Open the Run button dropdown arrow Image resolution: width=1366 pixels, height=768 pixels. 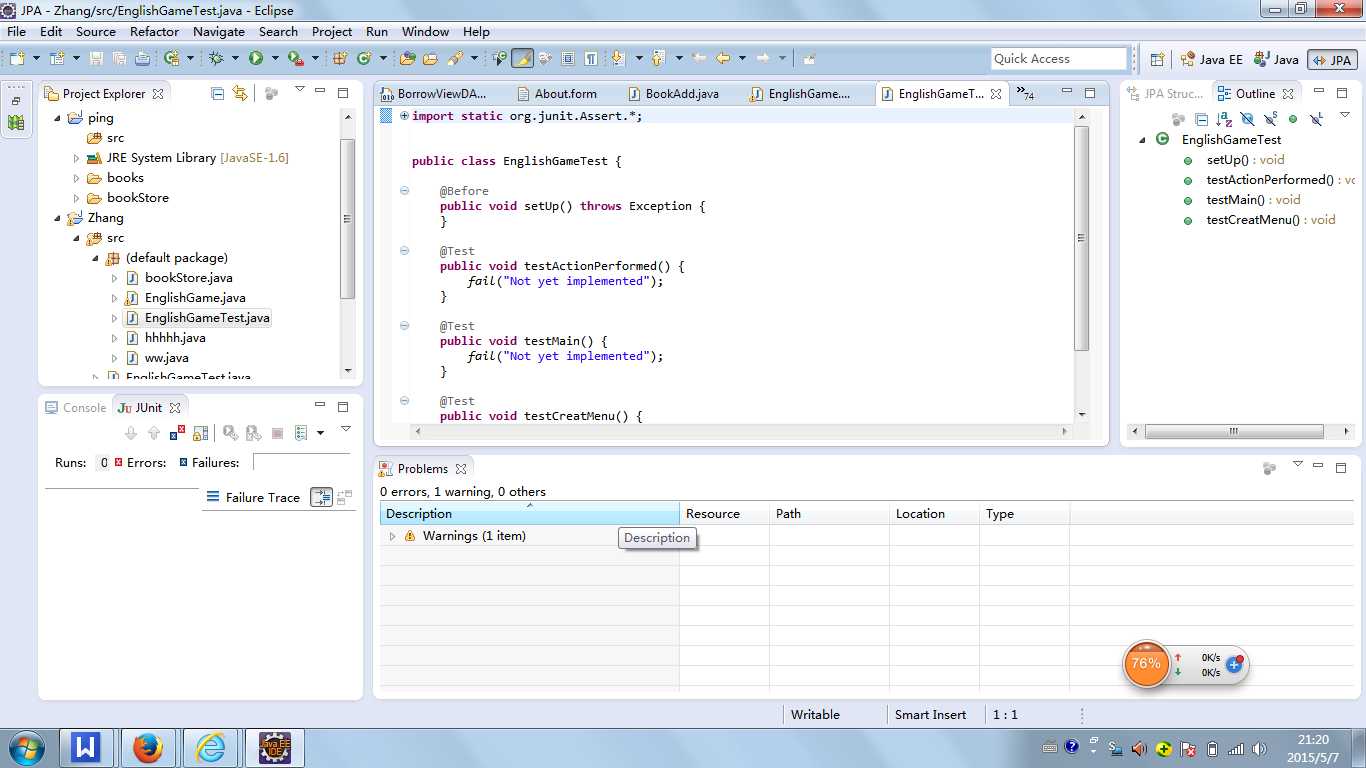(274, 58)
